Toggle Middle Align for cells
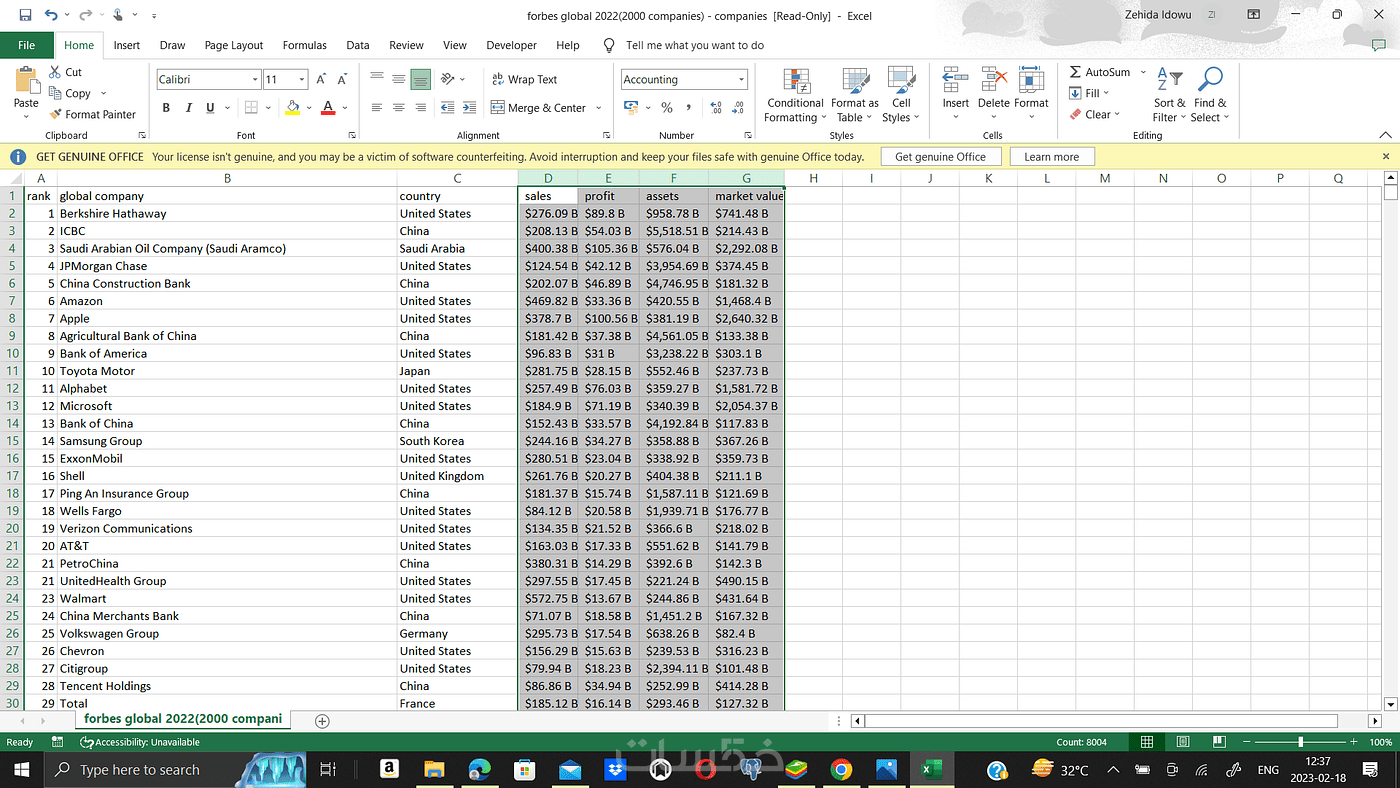The image size is (1400, 788). point(399,79)
